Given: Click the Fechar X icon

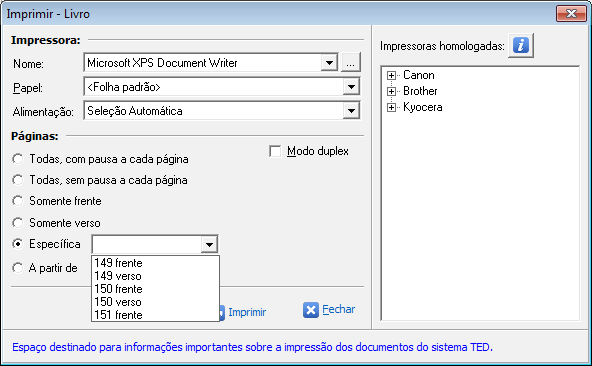Looking at the screenshot, I should [311, 310].
